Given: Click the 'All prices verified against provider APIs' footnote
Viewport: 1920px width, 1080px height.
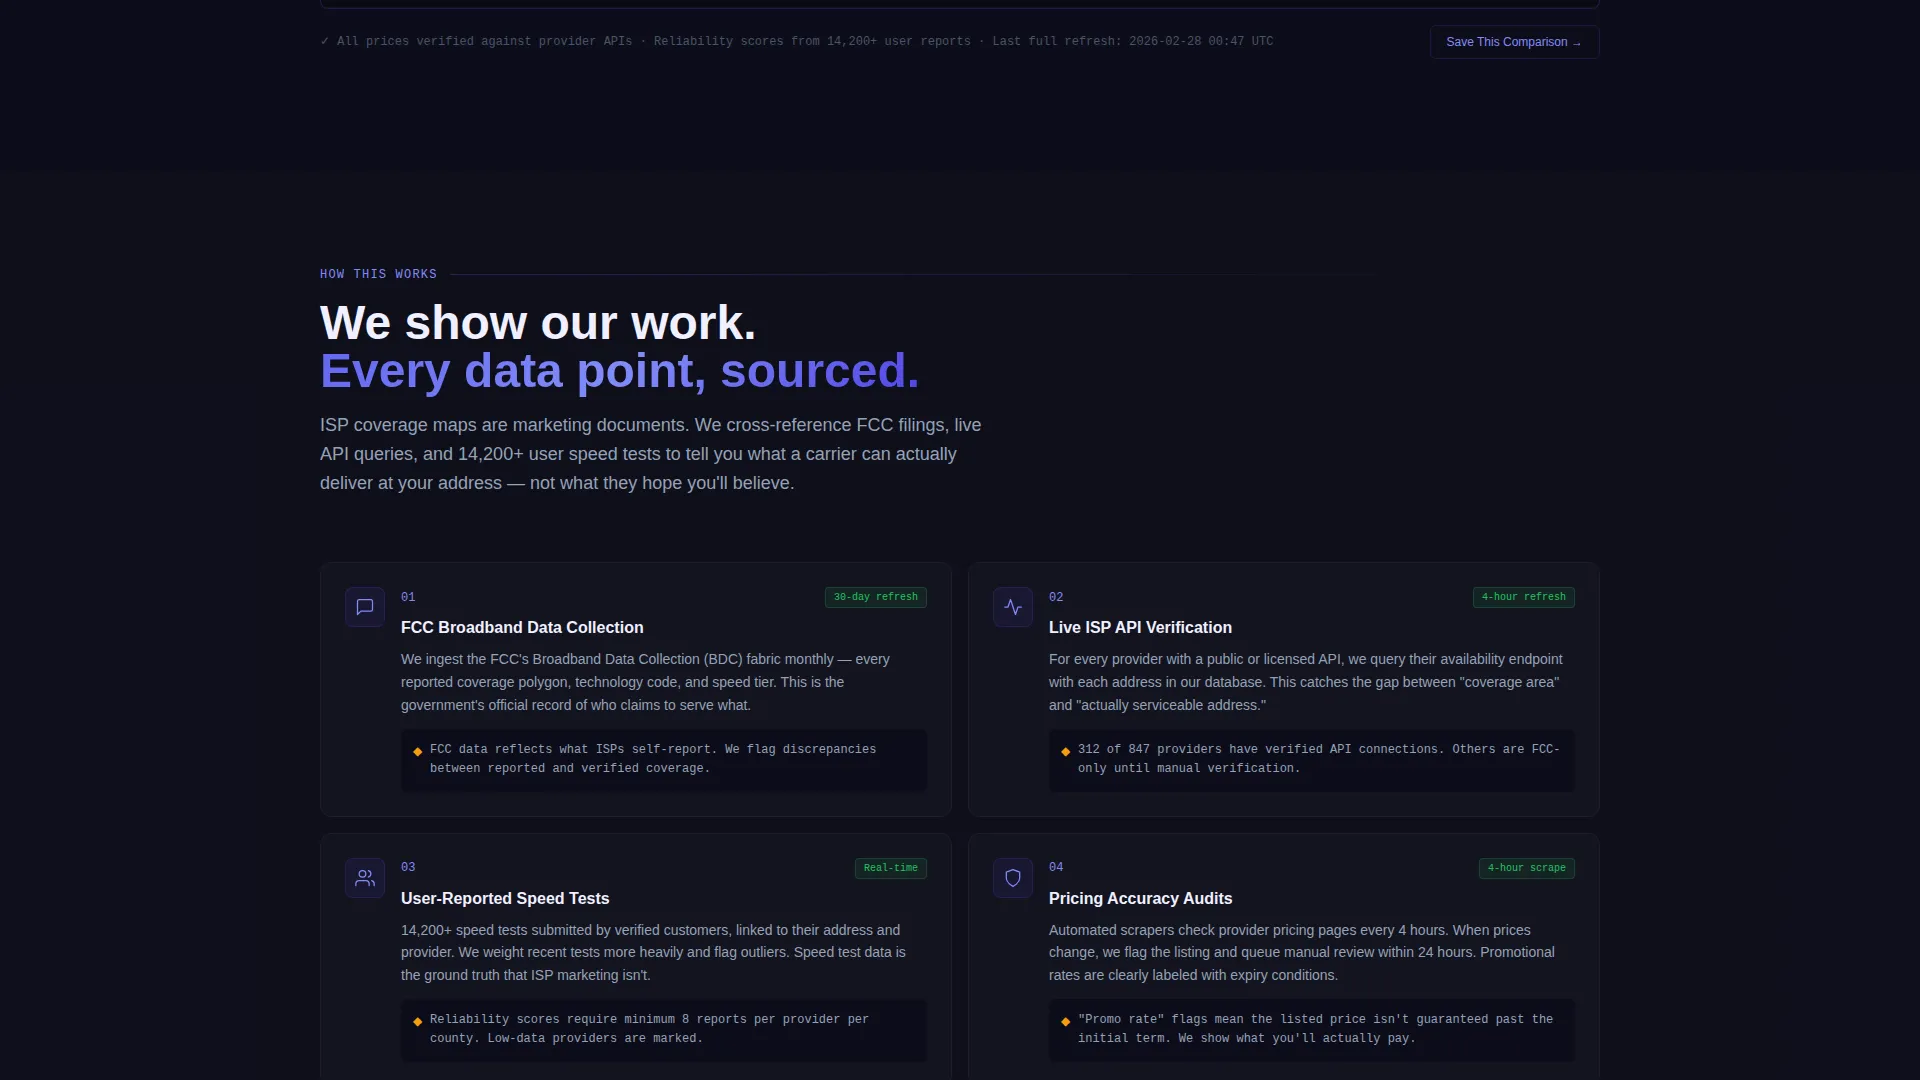Looking at the screenshot, I should point(796,42).
